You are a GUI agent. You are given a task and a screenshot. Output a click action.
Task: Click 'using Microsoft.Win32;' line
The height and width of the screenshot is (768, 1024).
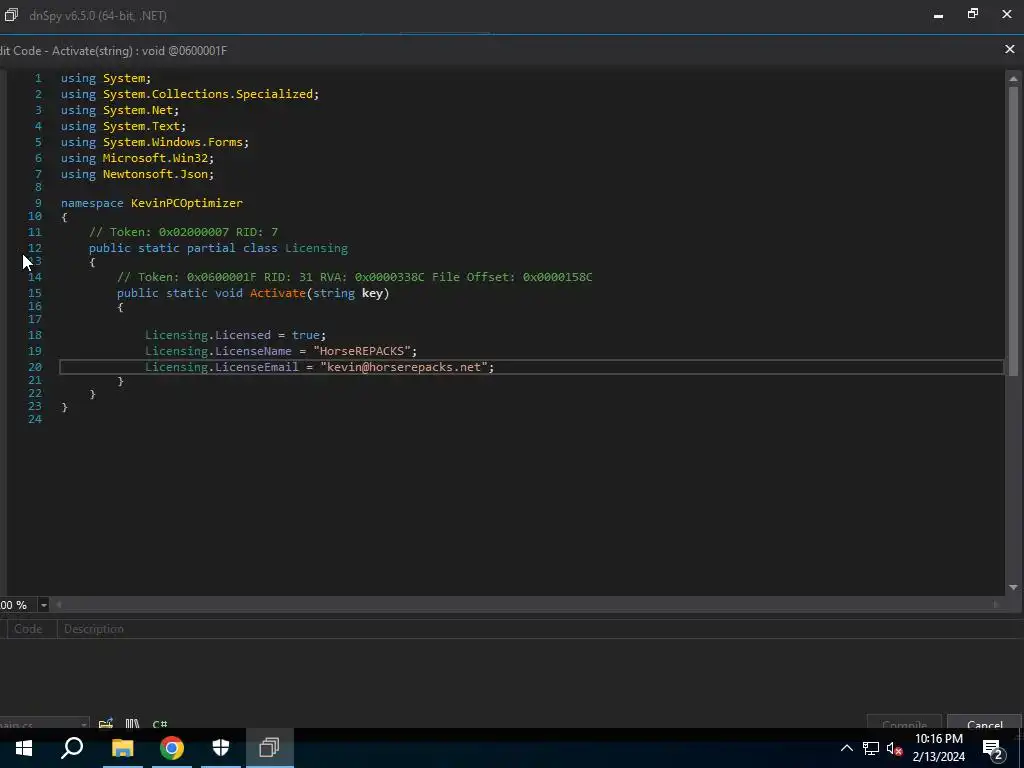tap(137, 158)
